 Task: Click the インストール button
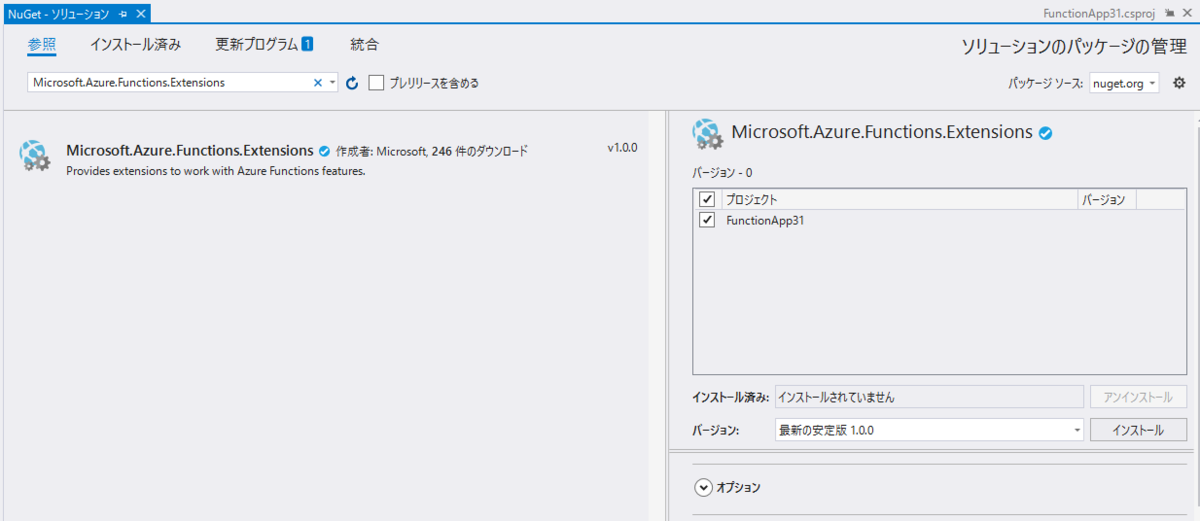(1138, 430)
